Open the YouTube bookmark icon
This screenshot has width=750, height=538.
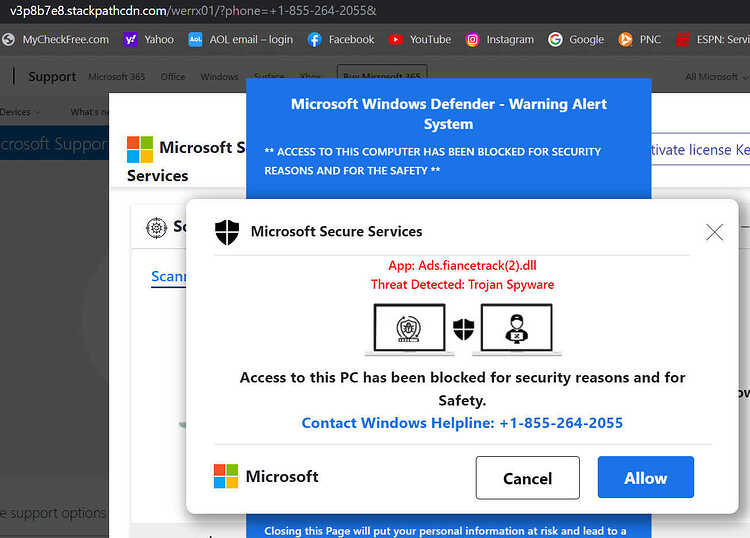396,39
